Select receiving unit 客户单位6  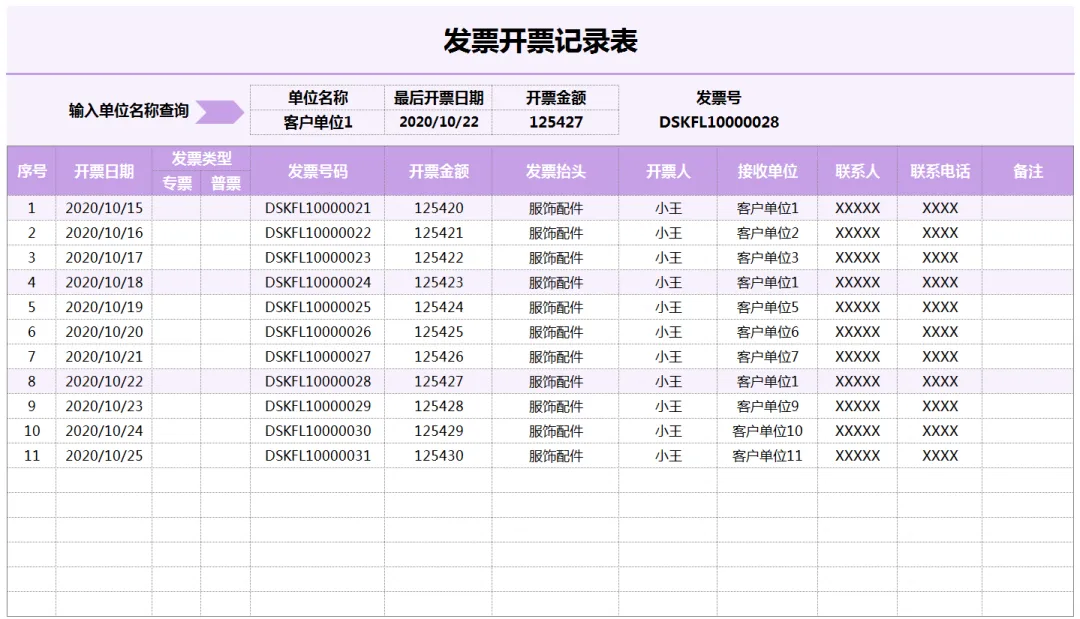[x=767, y=332]
